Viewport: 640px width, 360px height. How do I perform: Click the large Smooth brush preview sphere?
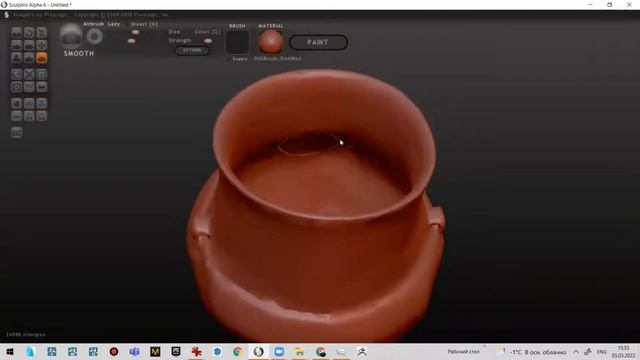pos(71,36)
